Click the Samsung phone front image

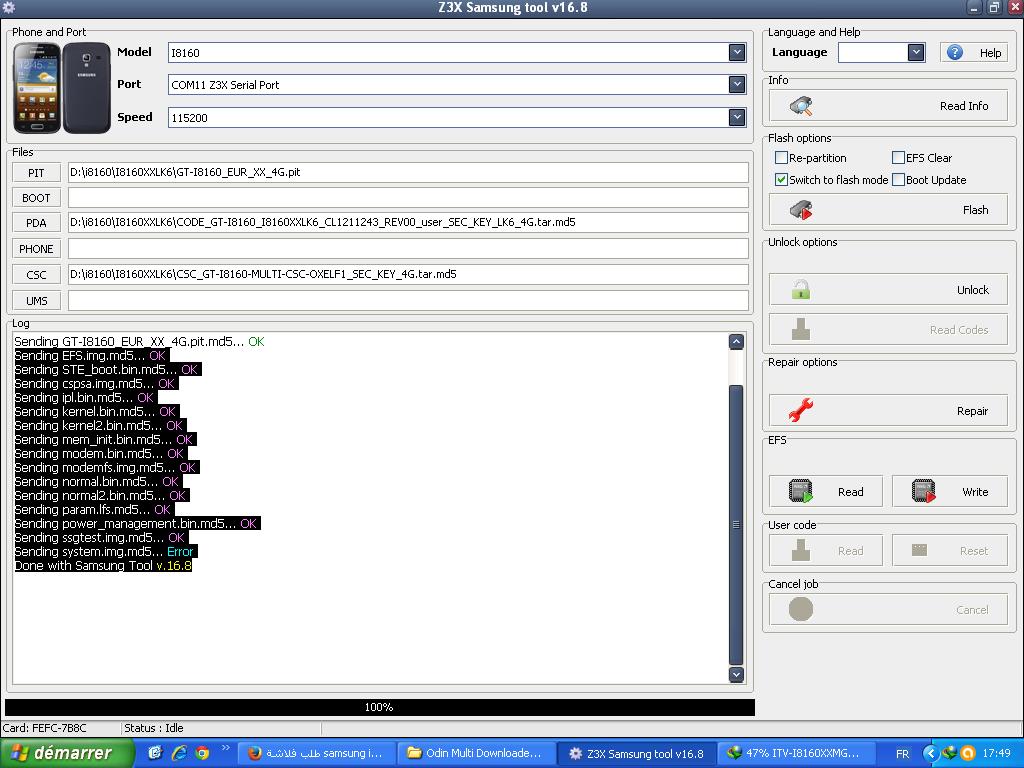tap(37, 88)
